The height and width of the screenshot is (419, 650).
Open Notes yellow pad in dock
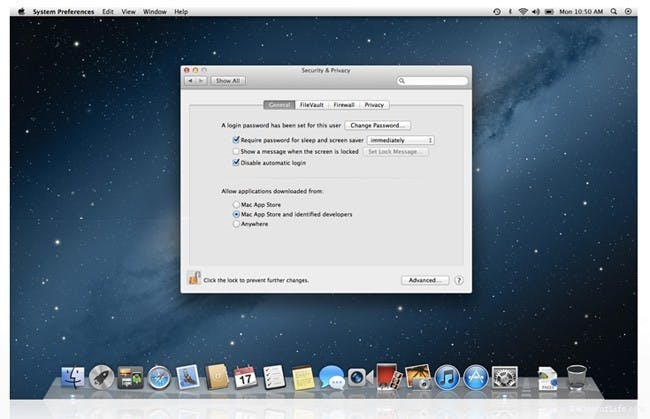(x=303, y=378)
